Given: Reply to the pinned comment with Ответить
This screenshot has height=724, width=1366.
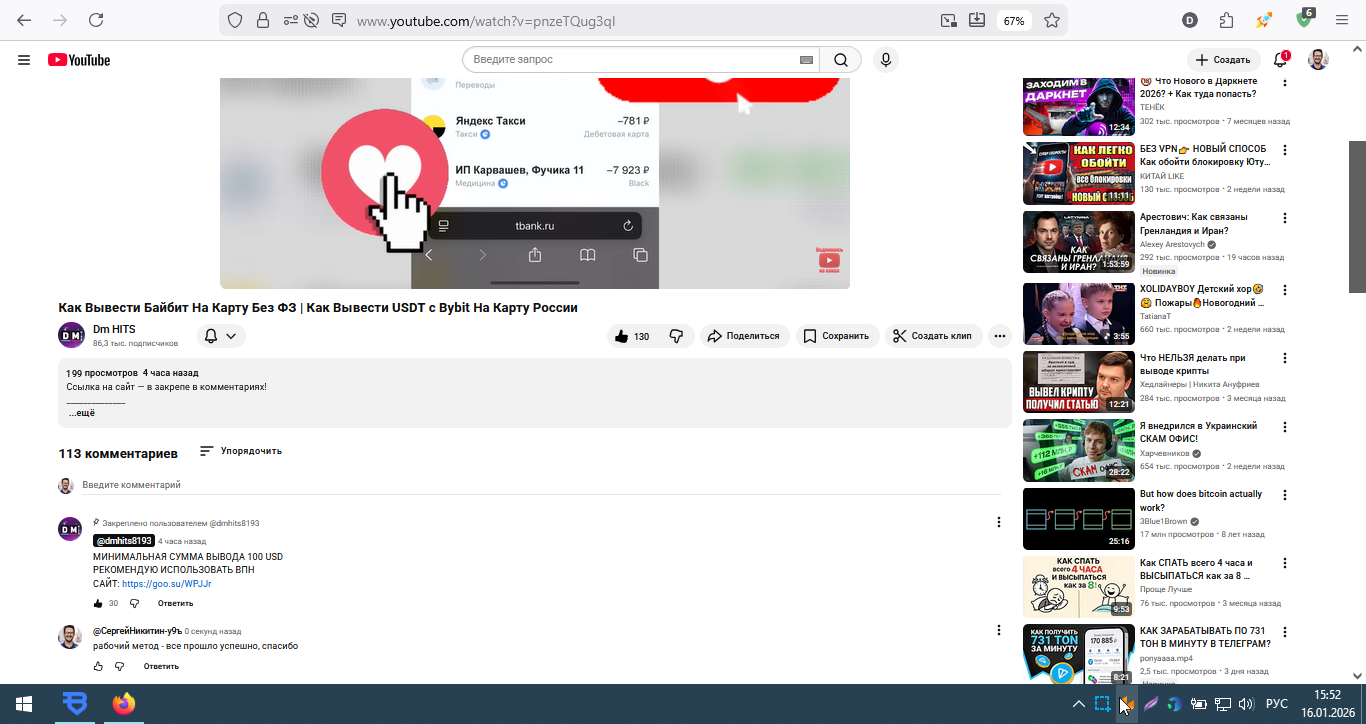Looking at the screenshot, I should [175, 603].
